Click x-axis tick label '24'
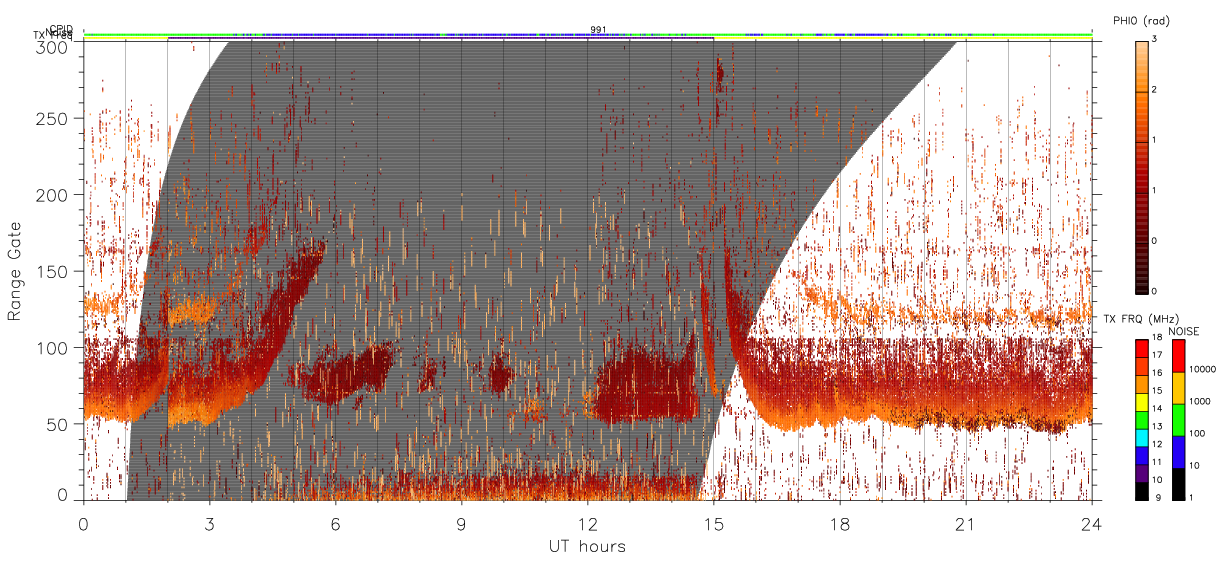 pyautogui.click(x=1091, y=524)
